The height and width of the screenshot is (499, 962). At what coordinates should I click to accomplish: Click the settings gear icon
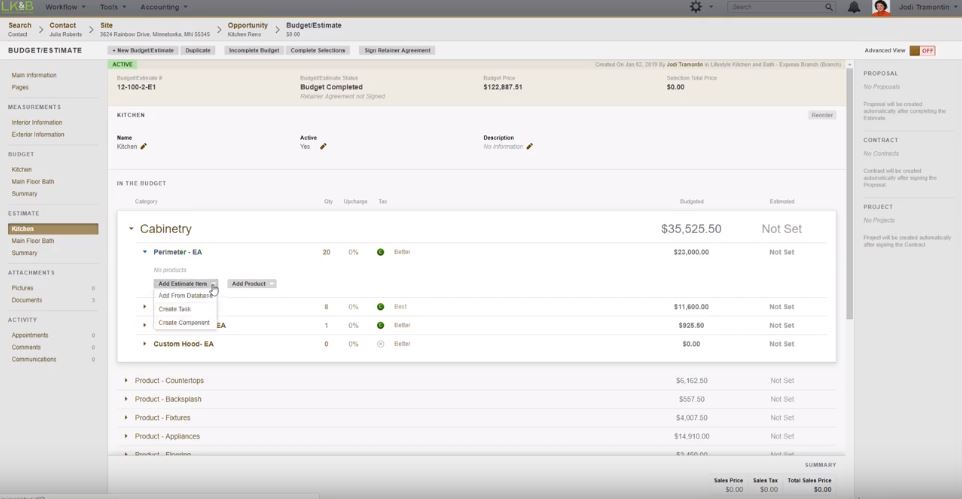pos(696,7)
